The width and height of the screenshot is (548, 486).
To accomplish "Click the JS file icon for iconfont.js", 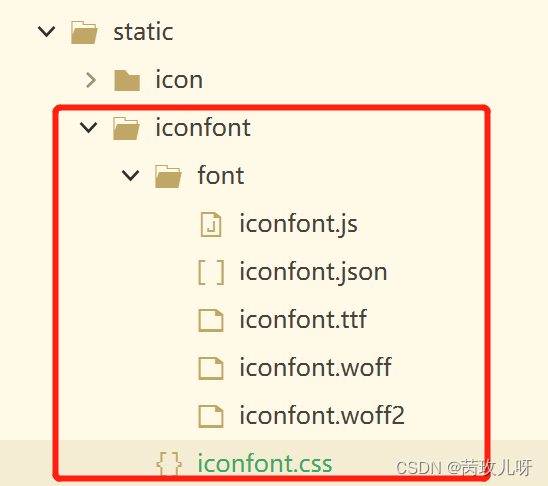I will click(x=211, y=224).
